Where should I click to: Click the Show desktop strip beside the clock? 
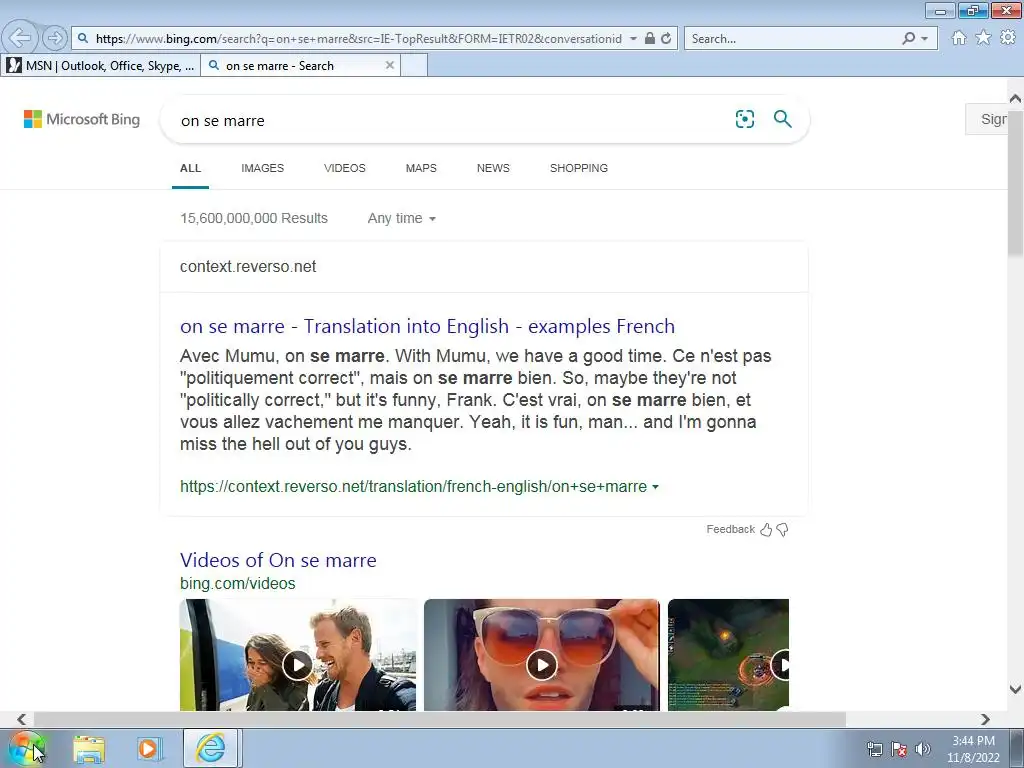coord(1017,748)
